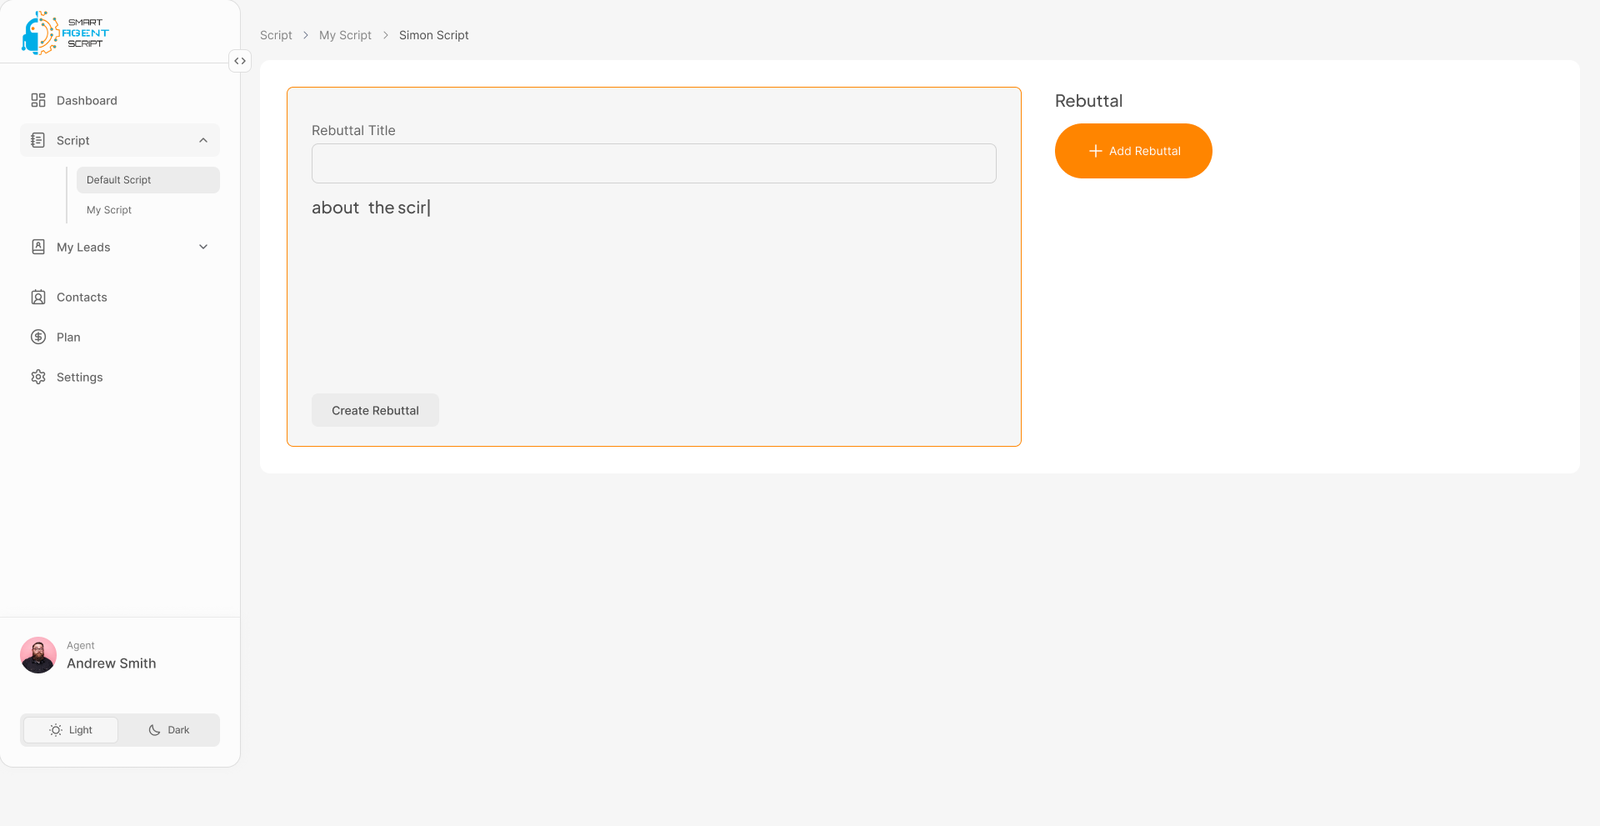Click Andrew Smith profile avatar
Viewport: 1600px width, 826px height.
coord(38,655)
